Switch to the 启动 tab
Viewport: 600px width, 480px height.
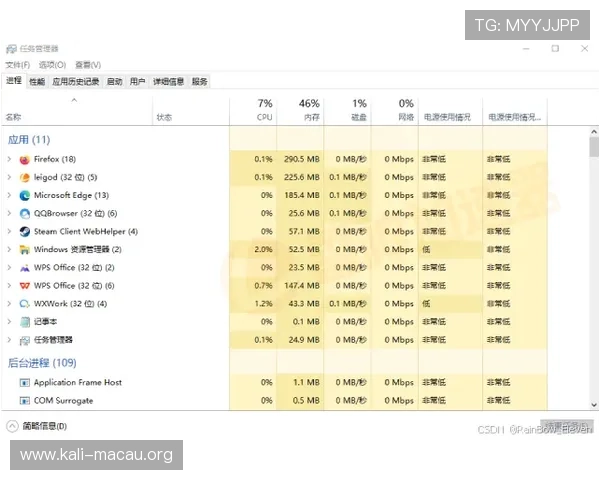point(114,82)
